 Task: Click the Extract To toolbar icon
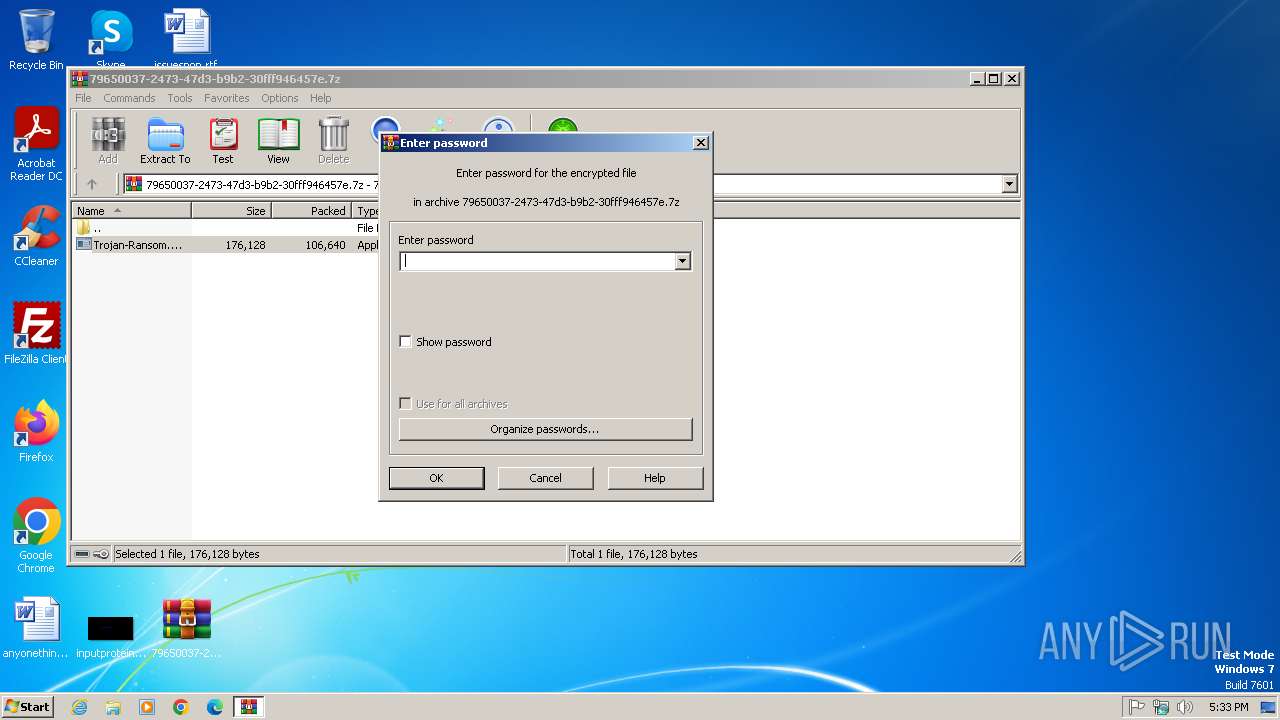point(165,141)
